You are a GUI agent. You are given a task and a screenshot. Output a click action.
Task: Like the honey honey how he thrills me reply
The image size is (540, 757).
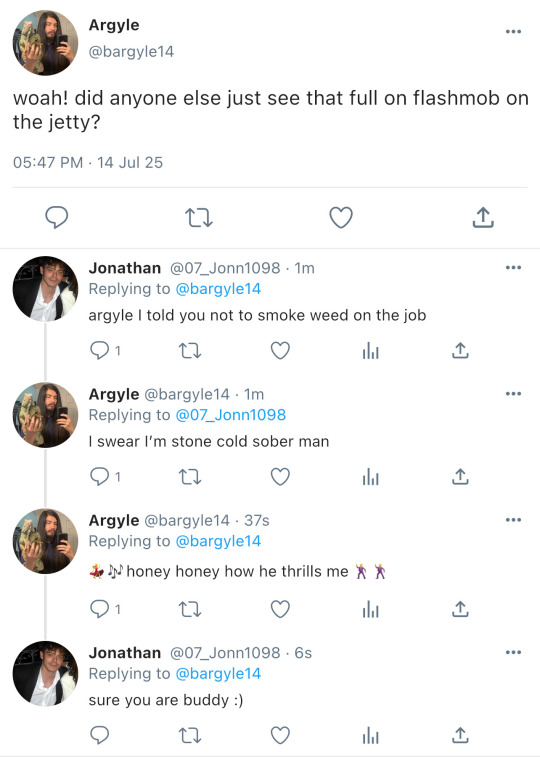point(280,609)
